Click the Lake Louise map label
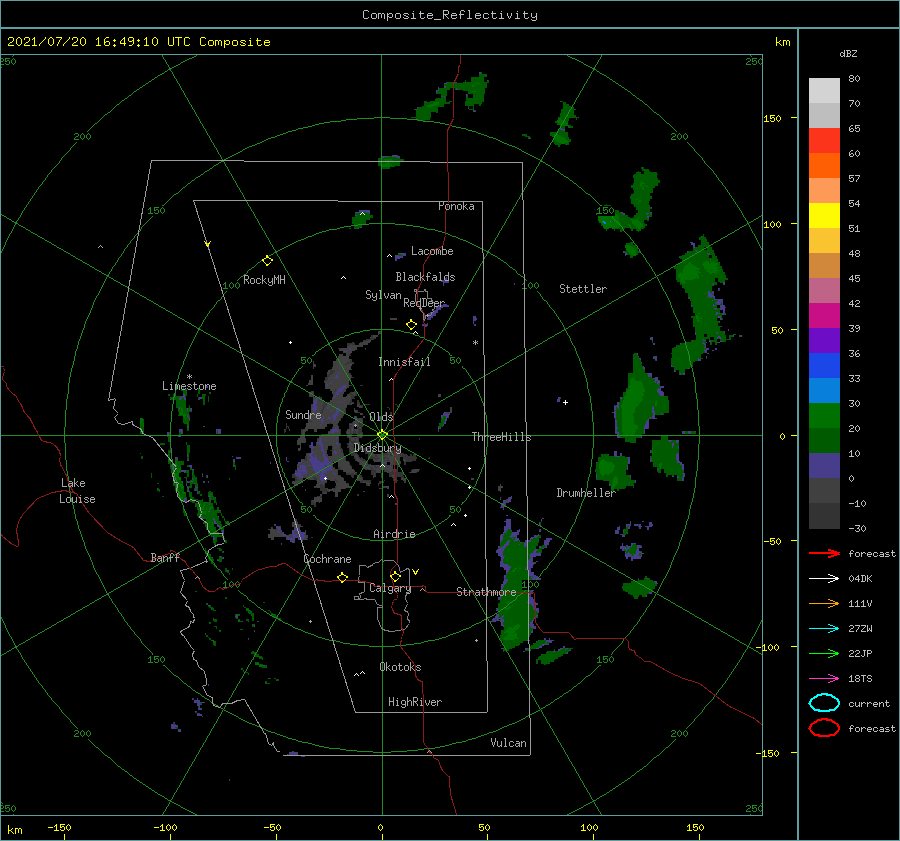The height and width of the screenshot is (841, 900). point(77,491)
